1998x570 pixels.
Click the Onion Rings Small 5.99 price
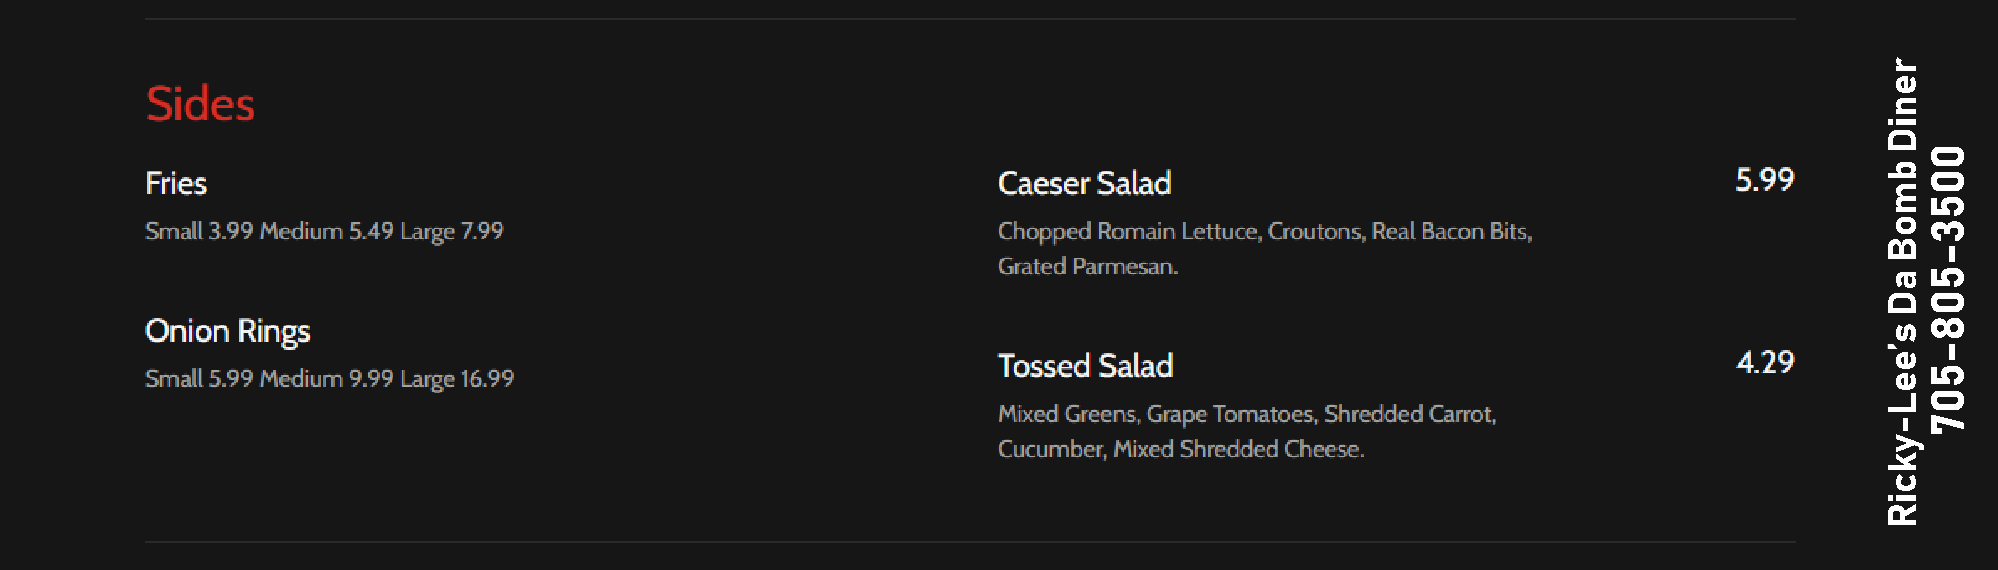[199, 379]
